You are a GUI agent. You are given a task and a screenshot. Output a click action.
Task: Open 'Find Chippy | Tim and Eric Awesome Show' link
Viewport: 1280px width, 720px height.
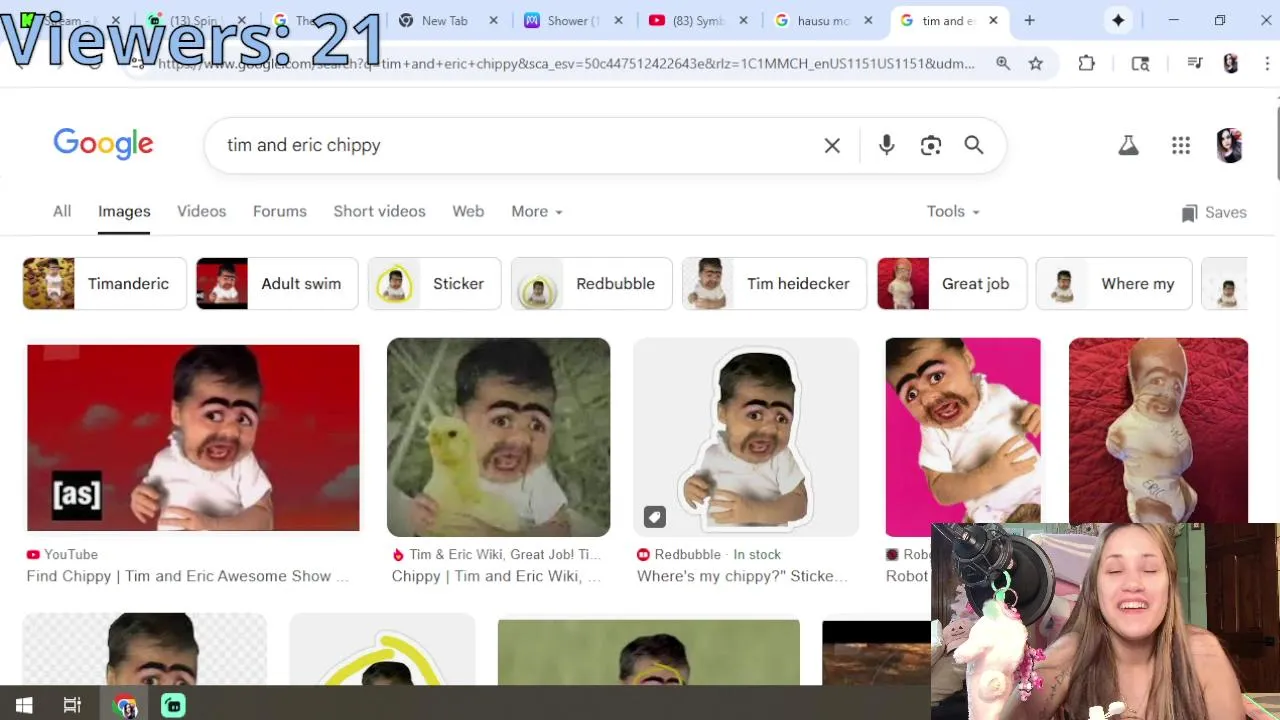point(187,576)
